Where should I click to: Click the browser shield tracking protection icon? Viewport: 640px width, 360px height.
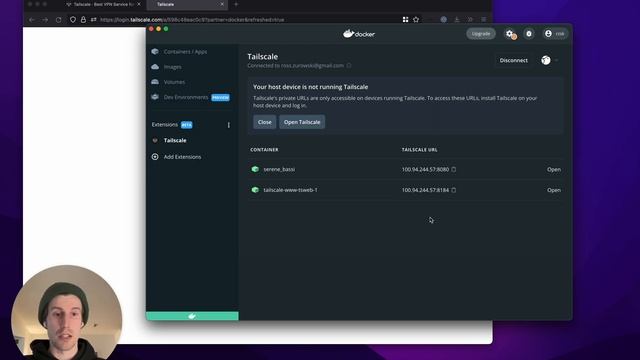tap(73, 20)
